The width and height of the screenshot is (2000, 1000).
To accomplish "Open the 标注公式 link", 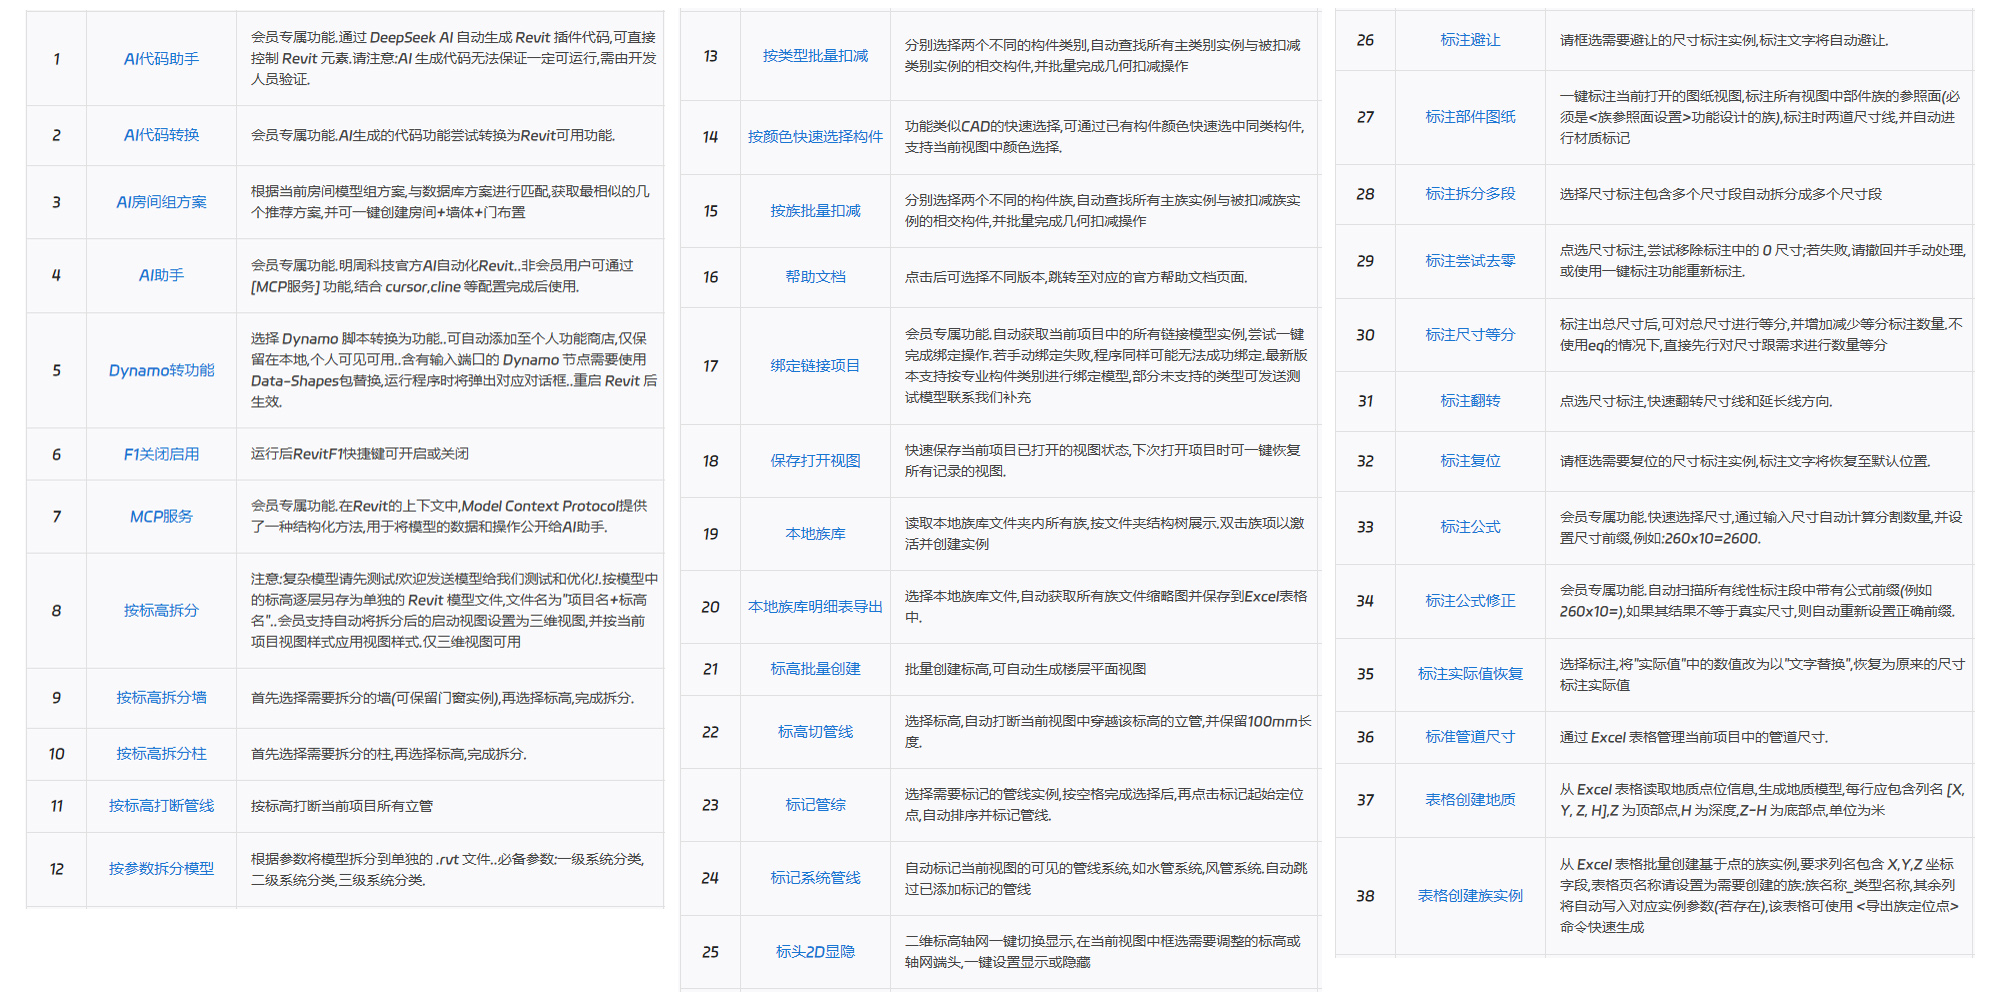I will [x=1470, y=526].
